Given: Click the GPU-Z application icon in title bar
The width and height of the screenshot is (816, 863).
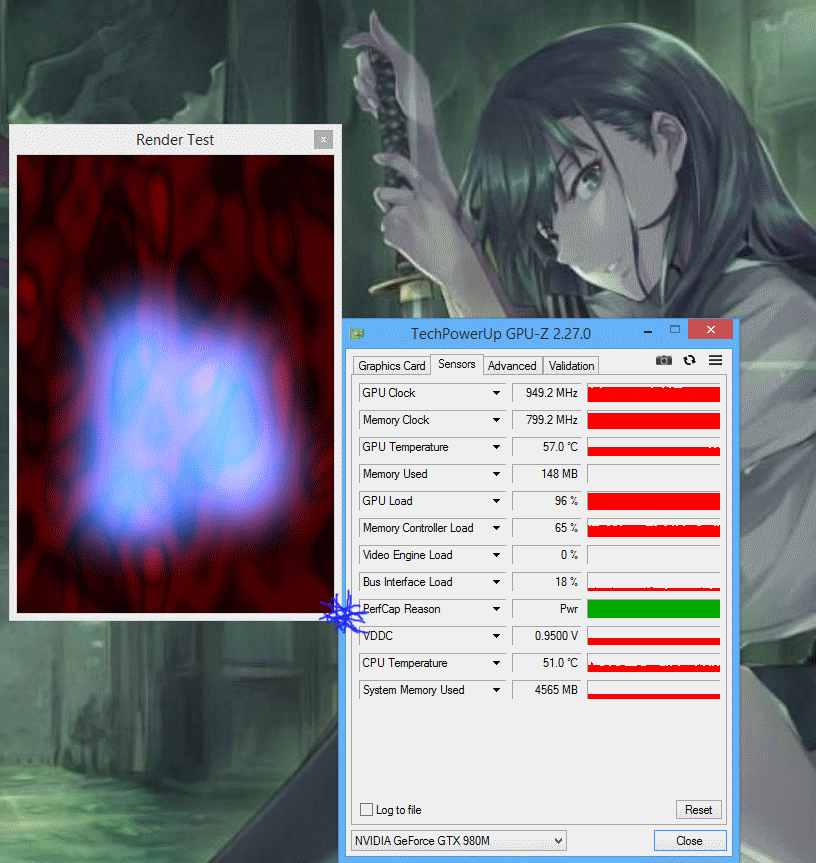Looking at the screenshot, I should tap(357, 334).
